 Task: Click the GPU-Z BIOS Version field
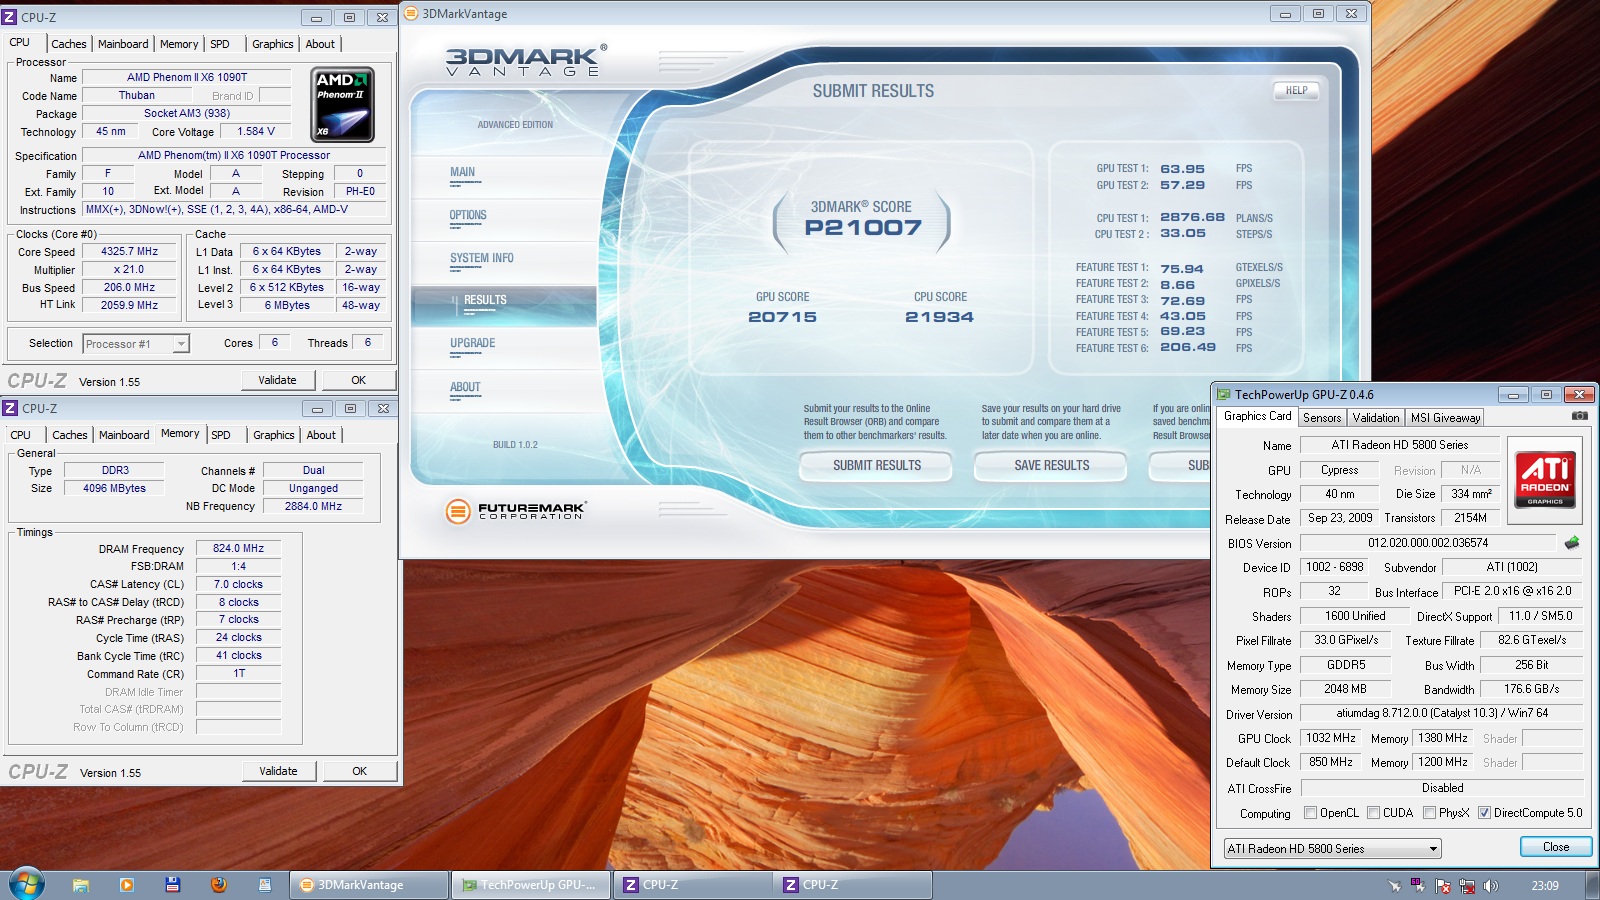(1428, 543)
